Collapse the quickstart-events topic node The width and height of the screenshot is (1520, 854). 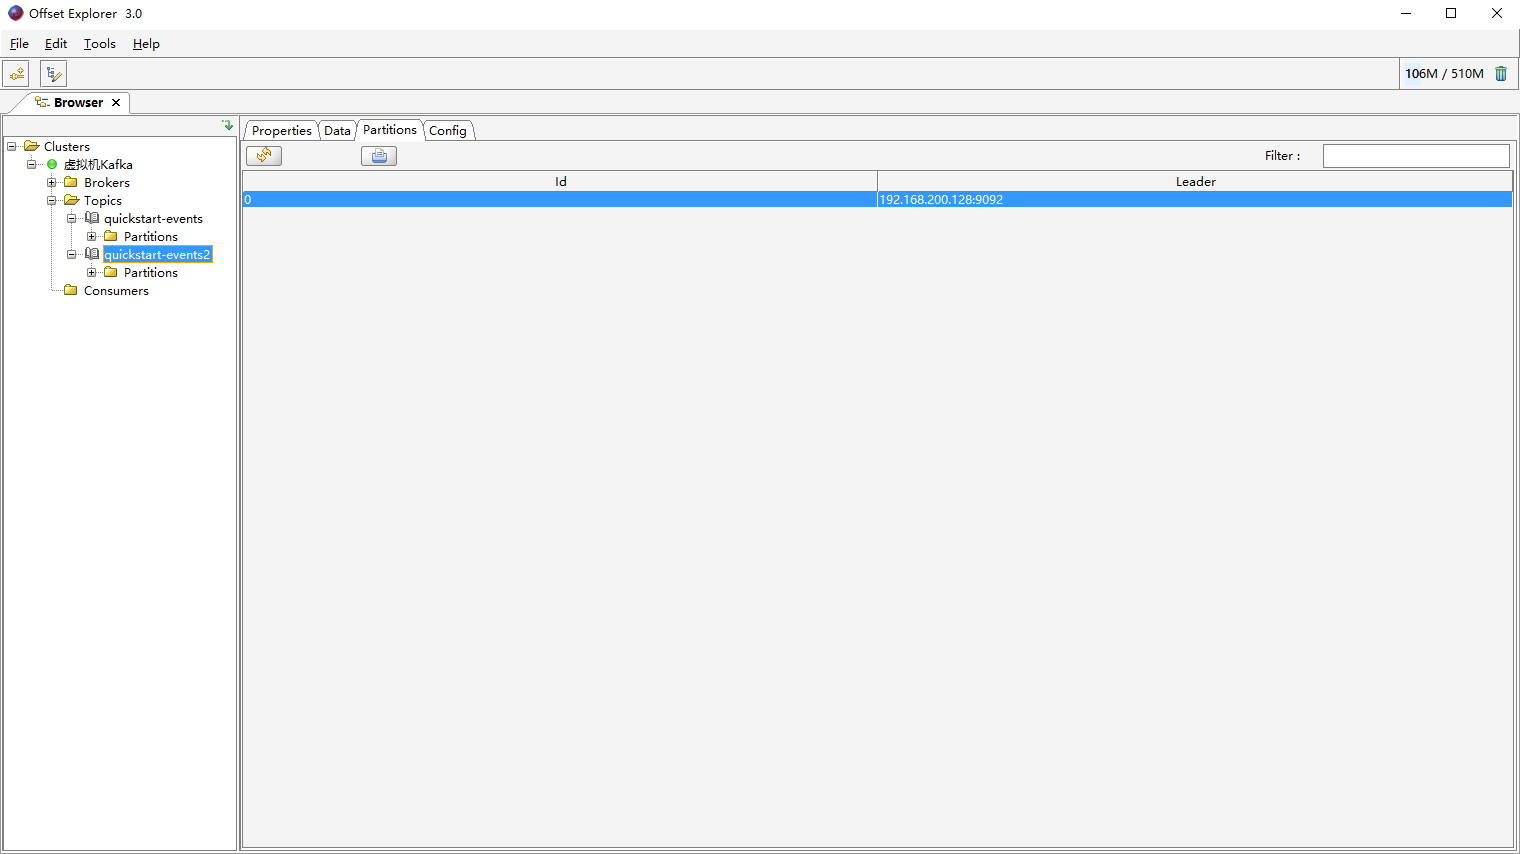coord(72,218)
